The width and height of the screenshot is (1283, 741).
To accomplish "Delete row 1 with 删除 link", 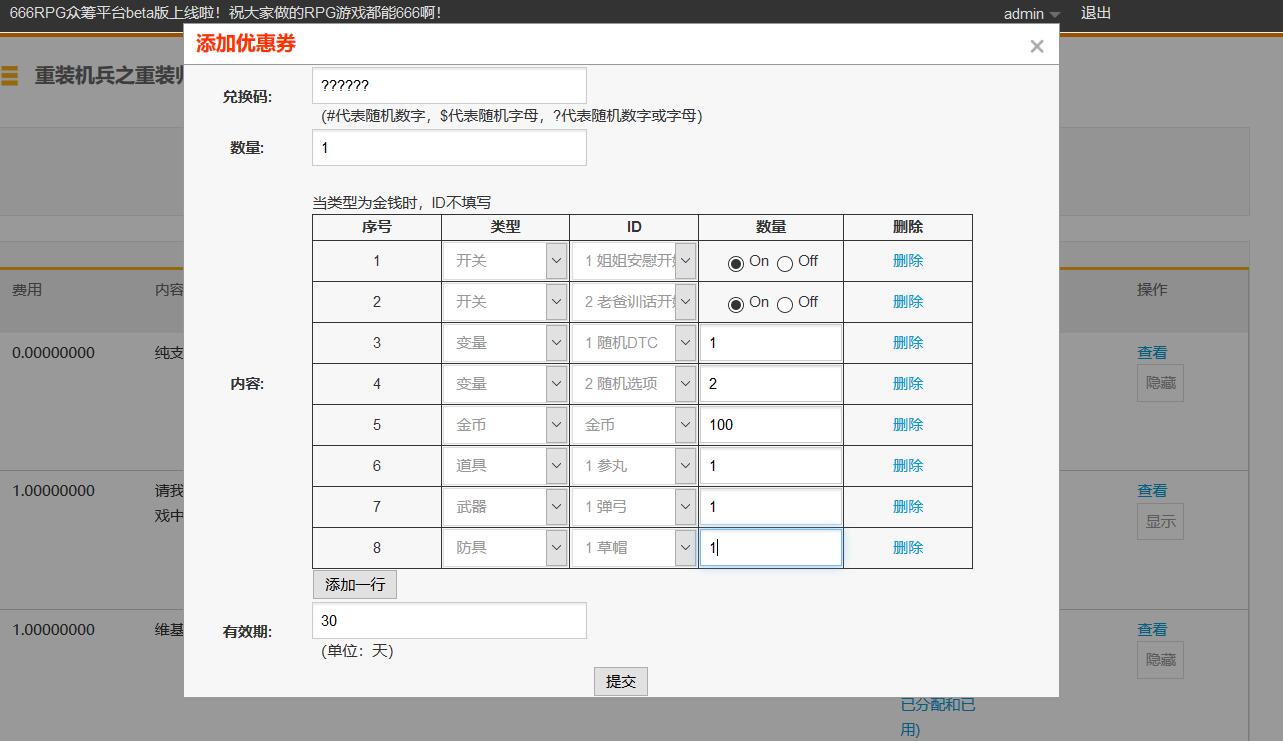I will (908, 261).
